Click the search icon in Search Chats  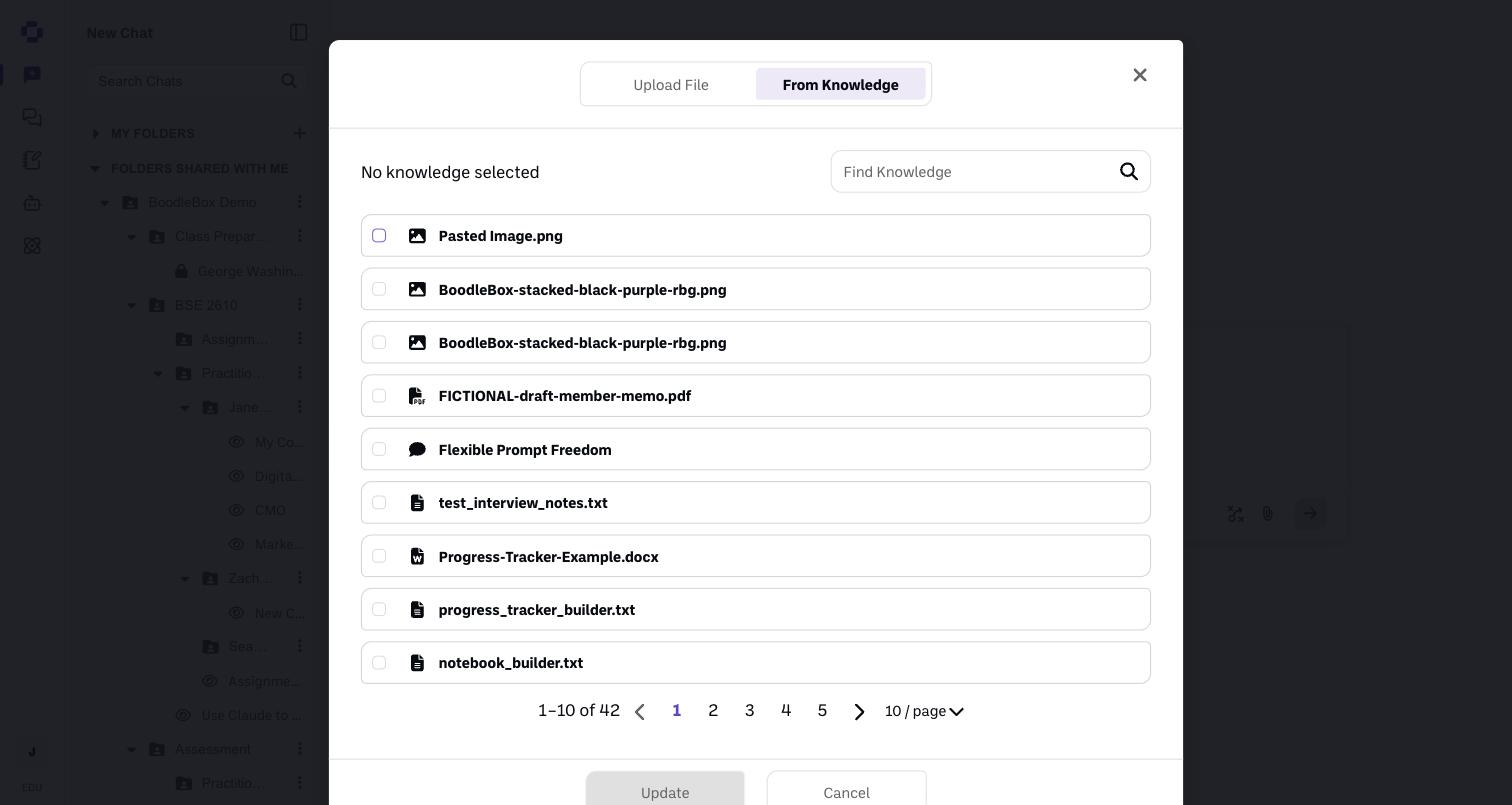click(289, 81)
